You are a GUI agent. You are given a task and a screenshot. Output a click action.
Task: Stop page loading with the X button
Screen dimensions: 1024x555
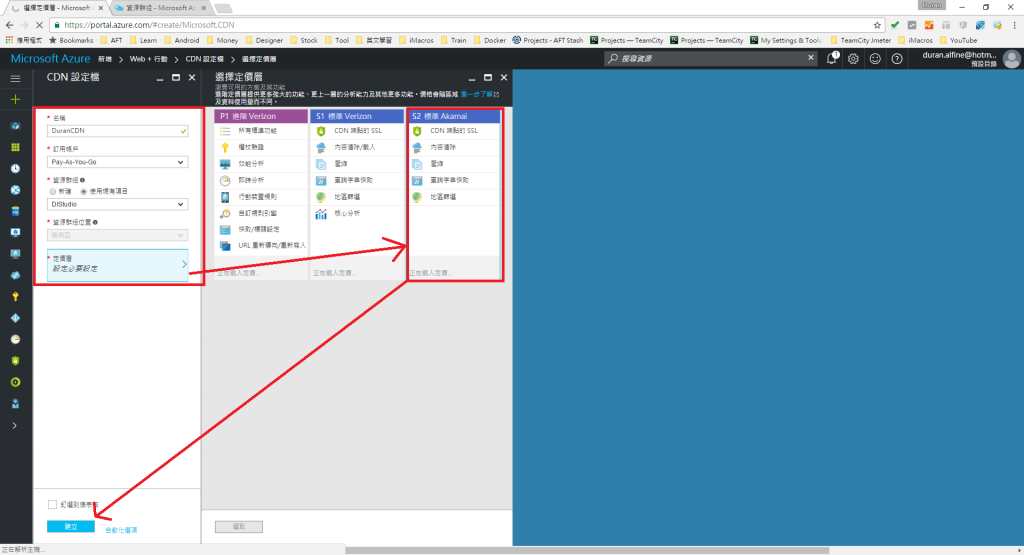39,25
